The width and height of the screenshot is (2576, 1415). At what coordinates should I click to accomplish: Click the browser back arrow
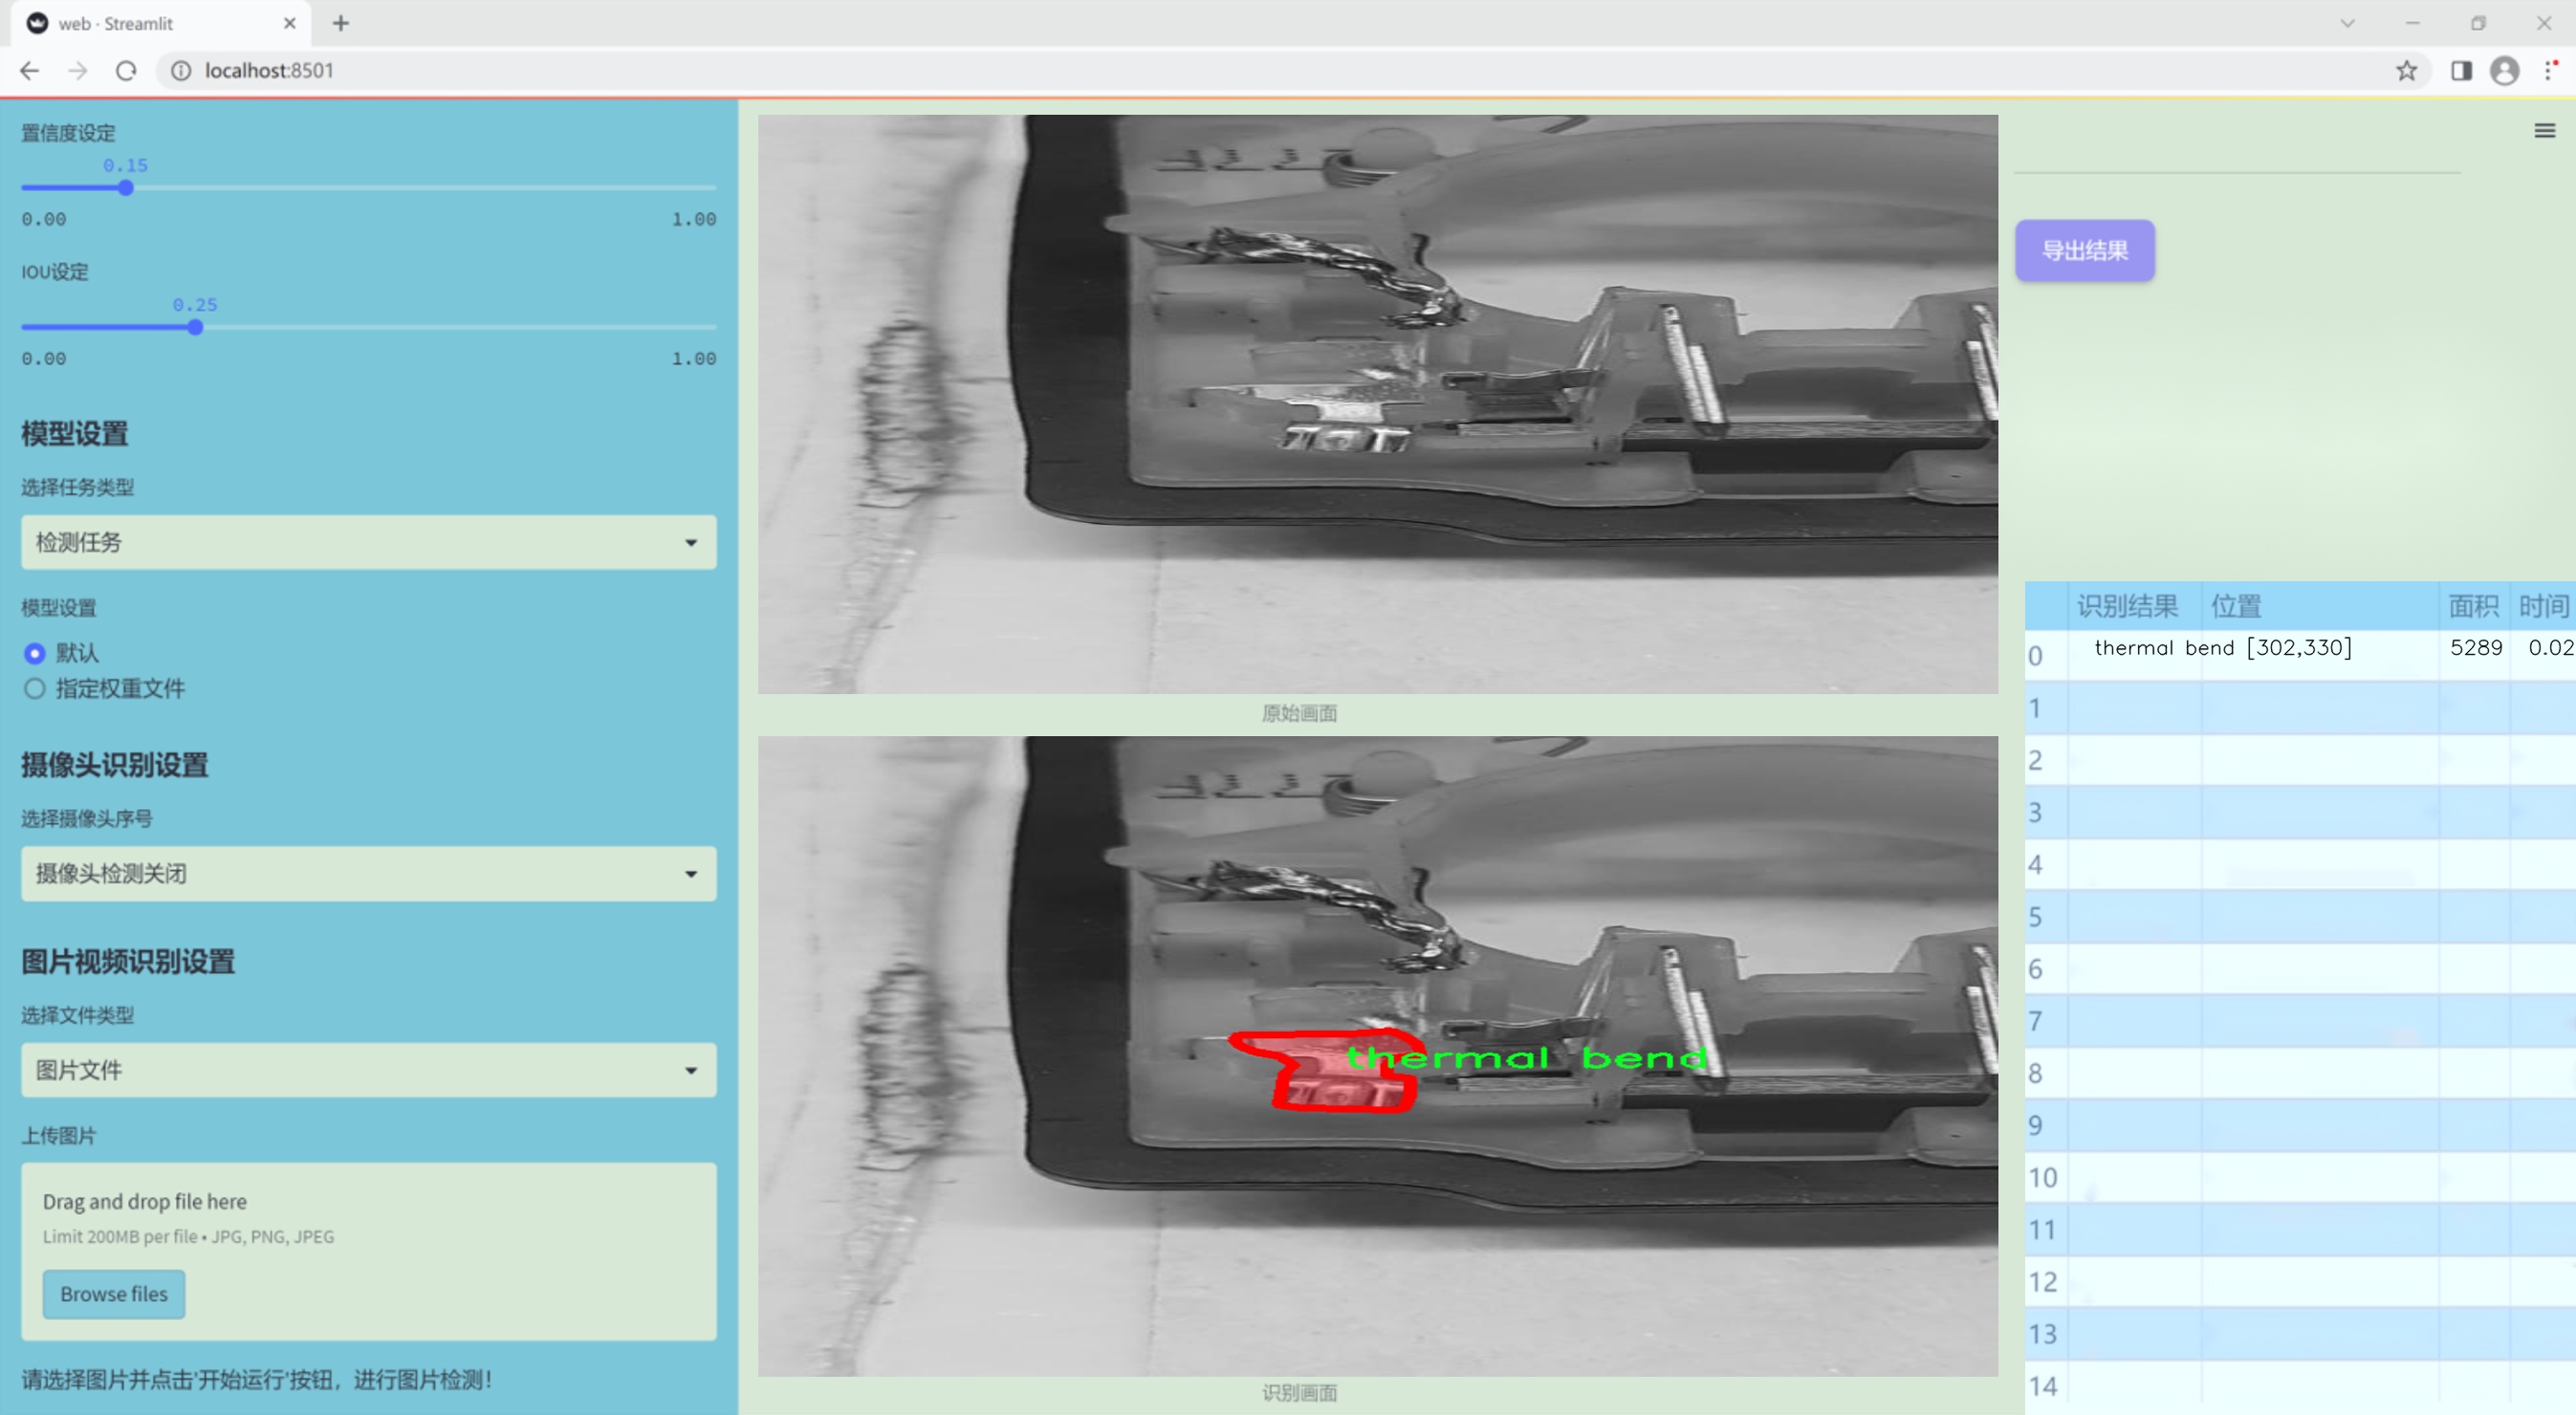[30, 71]
